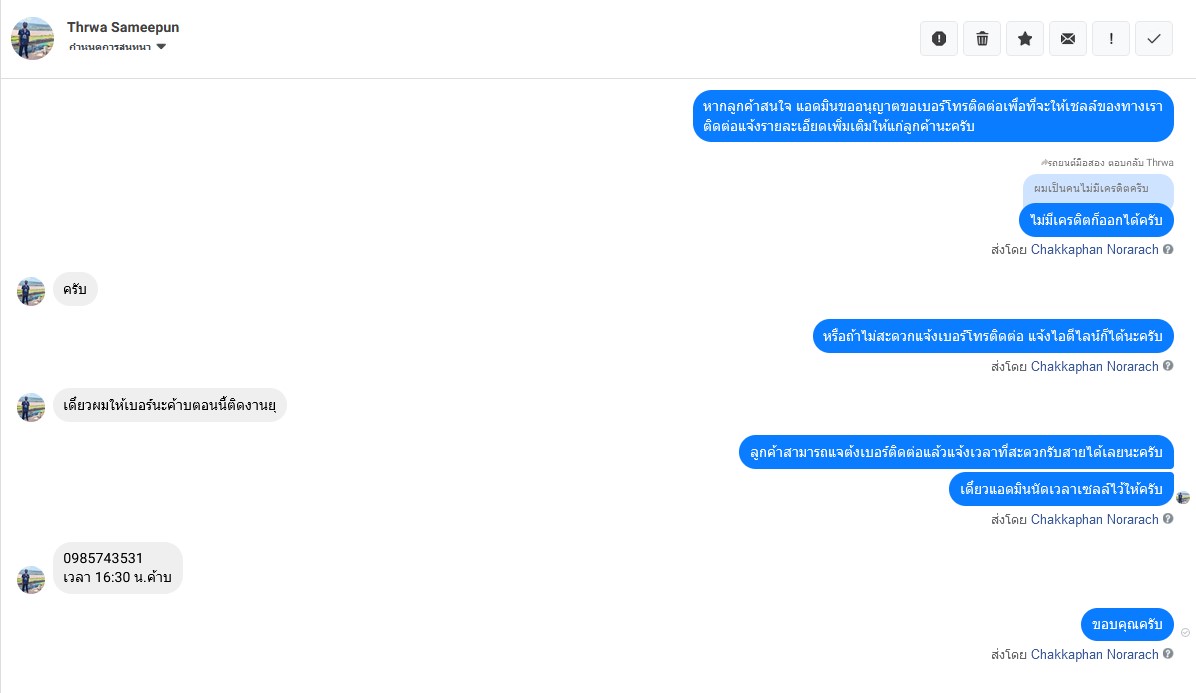Mark conversation as unread via the envelope icon
1196x693 pixels.
click(x=1068, y=39)
